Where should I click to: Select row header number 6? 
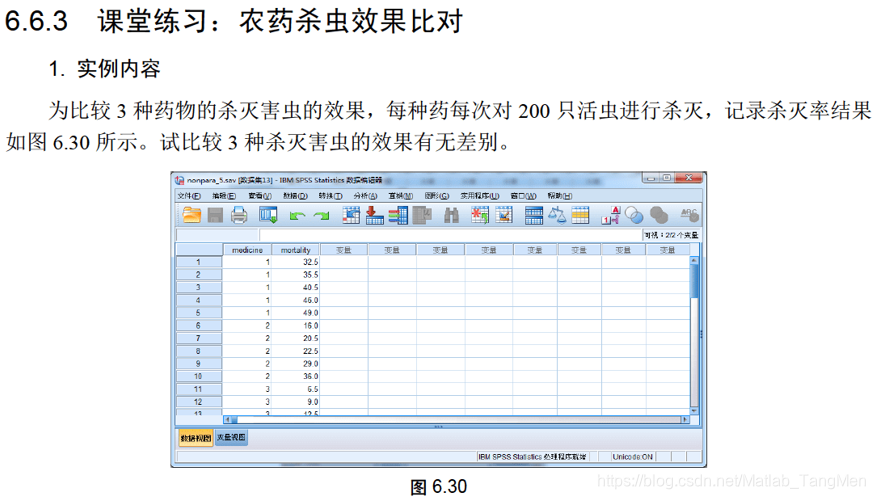(199, 325)
